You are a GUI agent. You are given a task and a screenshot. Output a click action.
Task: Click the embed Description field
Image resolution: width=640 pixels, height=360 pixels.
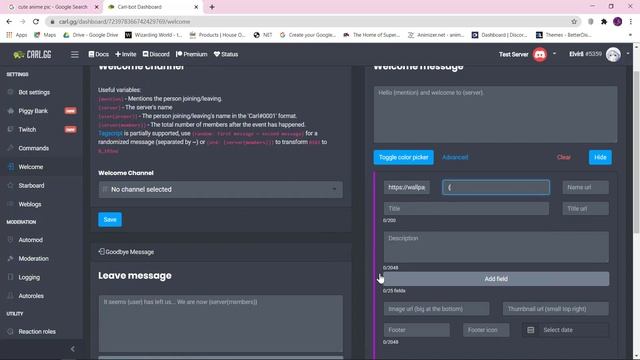496,247
